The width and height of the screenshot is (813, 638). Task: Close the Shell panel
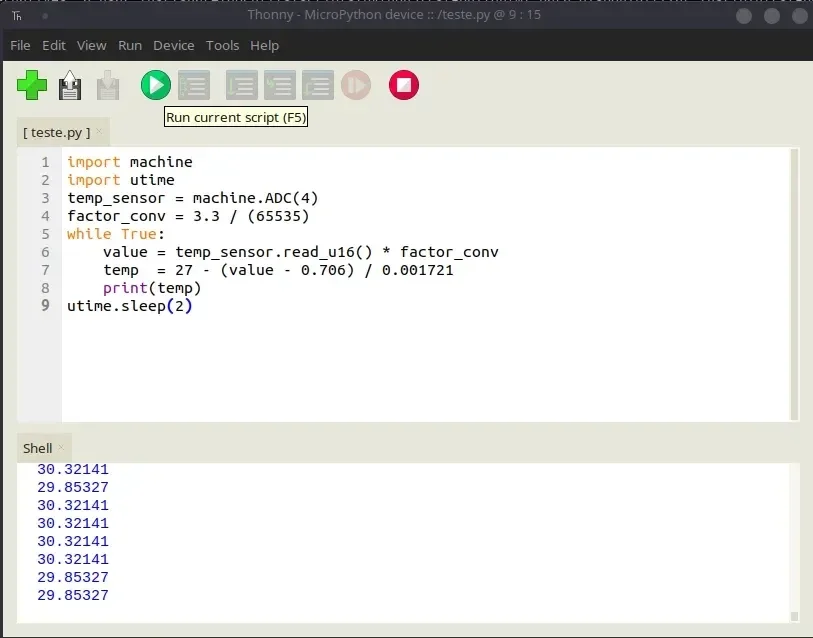(x=61, y=447)
